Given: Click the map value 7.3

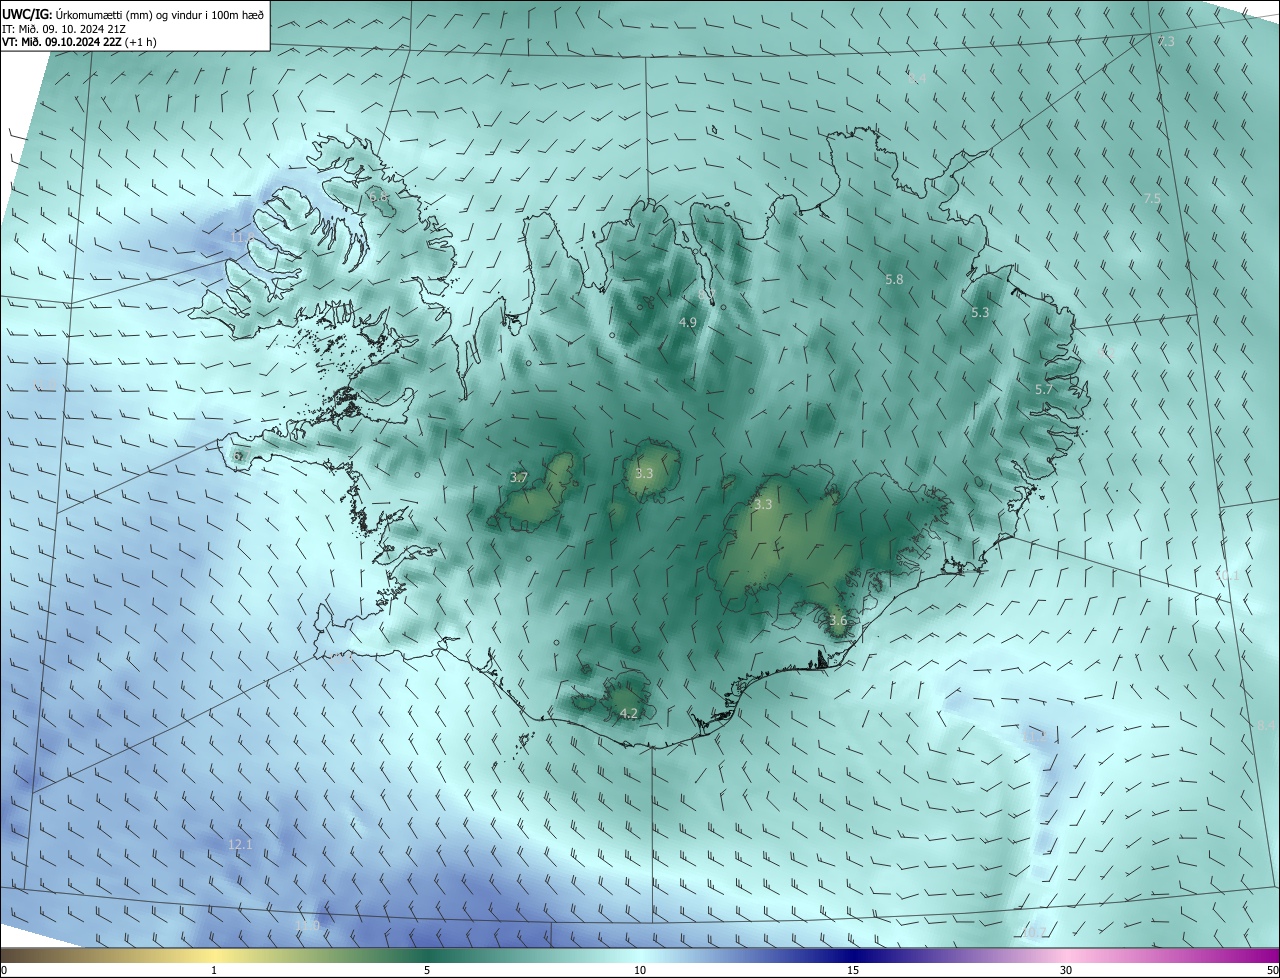Looking at the screenshot, I should click(x=1166, y=41).
